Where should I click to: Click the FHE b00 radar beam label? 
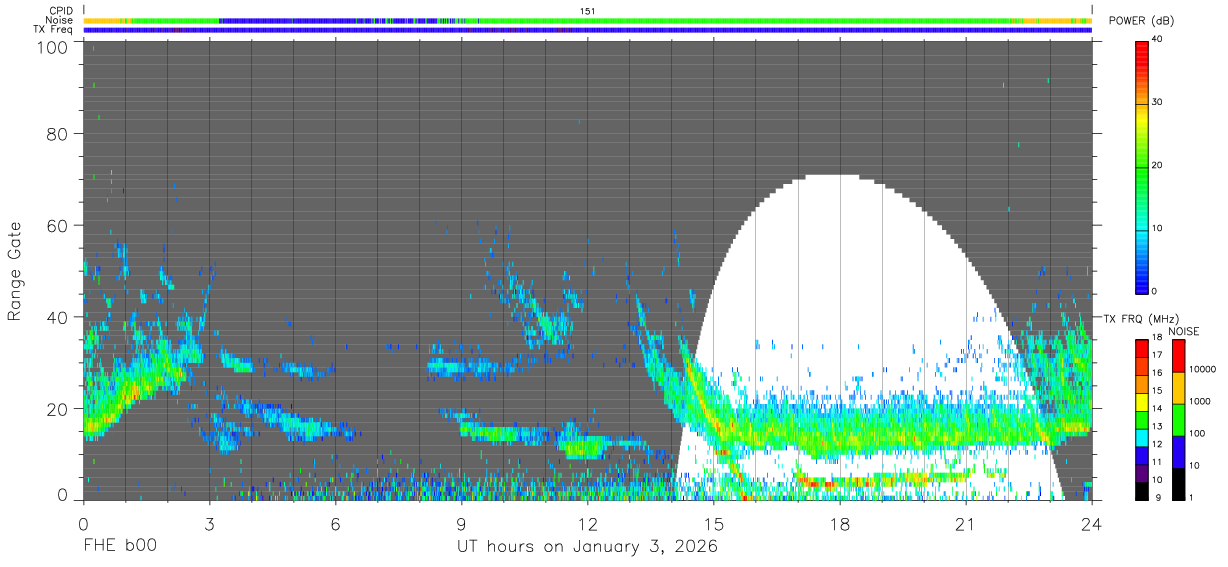click(x=120, y=546)
